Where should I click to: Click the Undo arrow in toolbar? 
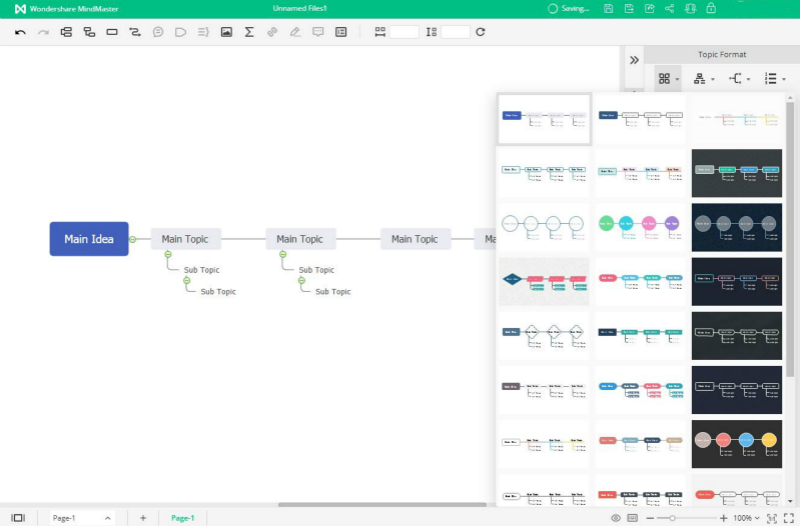20,32
